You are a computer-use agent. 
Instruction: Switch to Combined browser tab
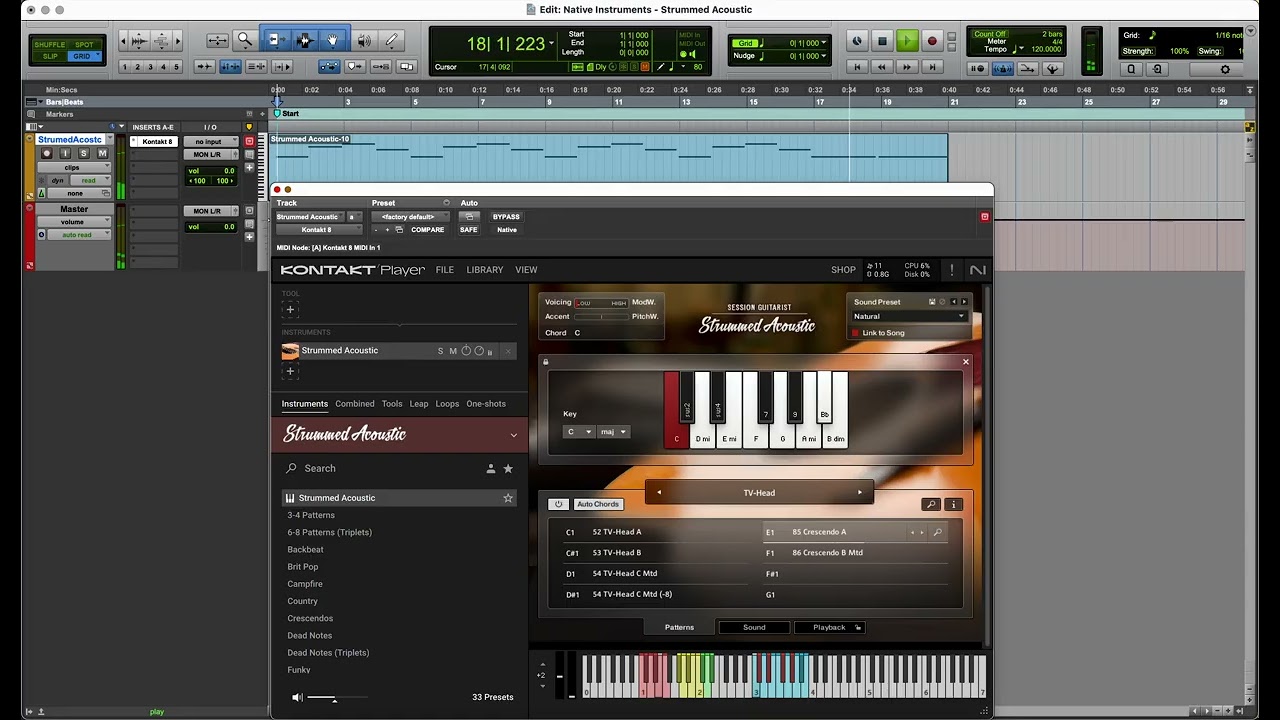click(355, 404)
